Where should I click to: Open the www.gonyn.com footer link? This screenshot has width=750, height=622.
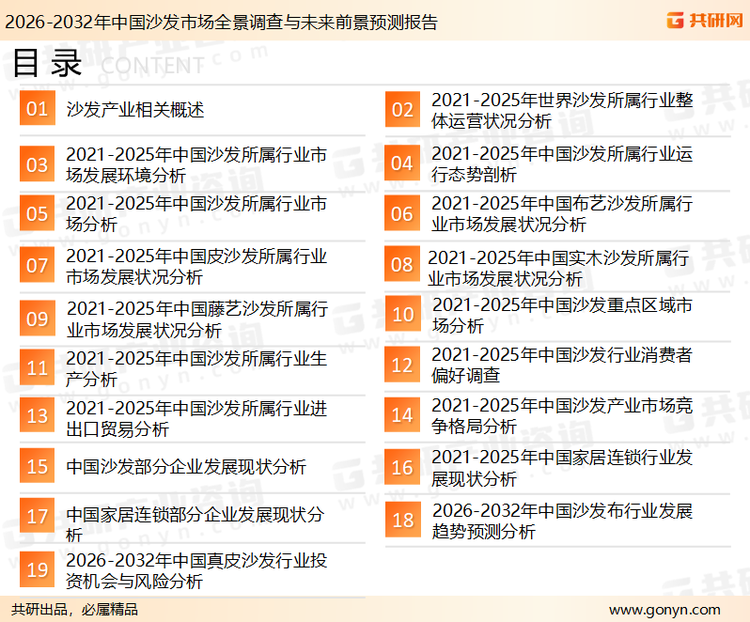(x=664, y=610)
